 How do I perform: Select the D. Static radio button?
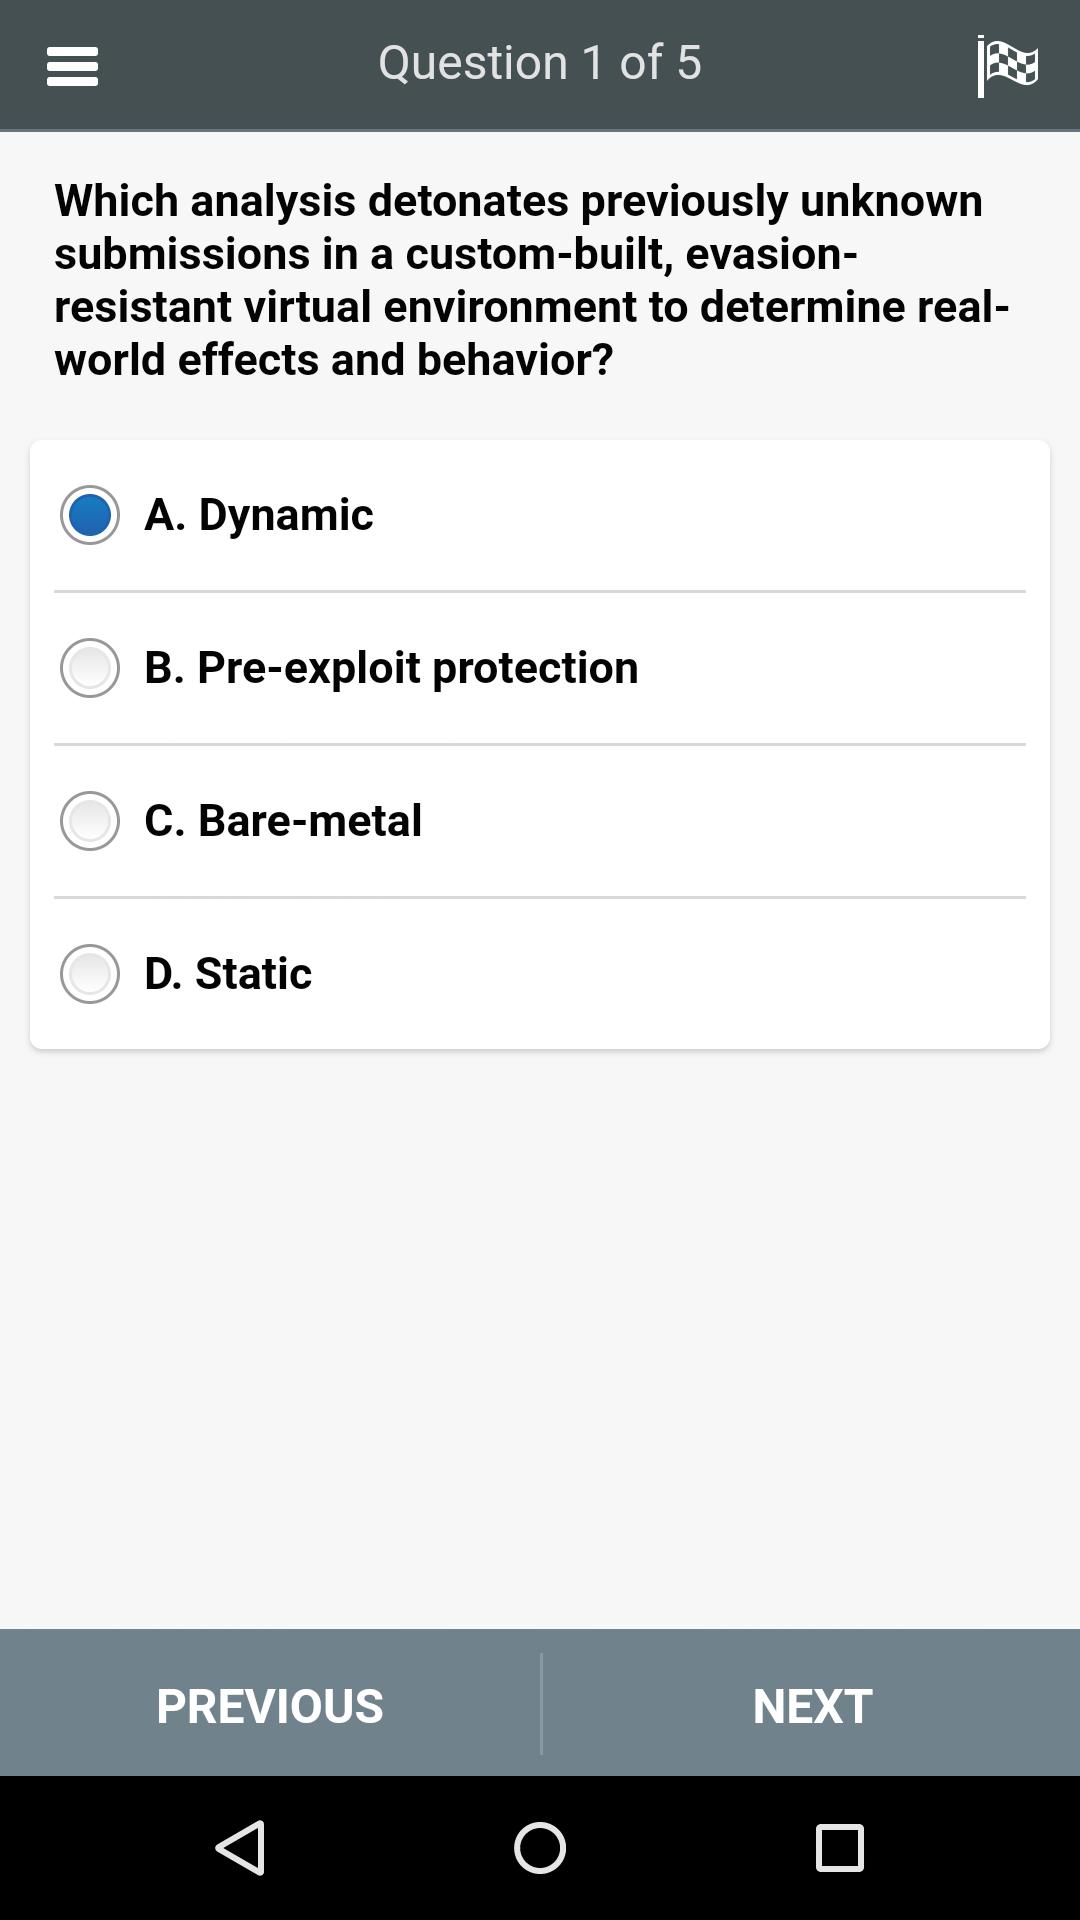click(x=90, y=974)
